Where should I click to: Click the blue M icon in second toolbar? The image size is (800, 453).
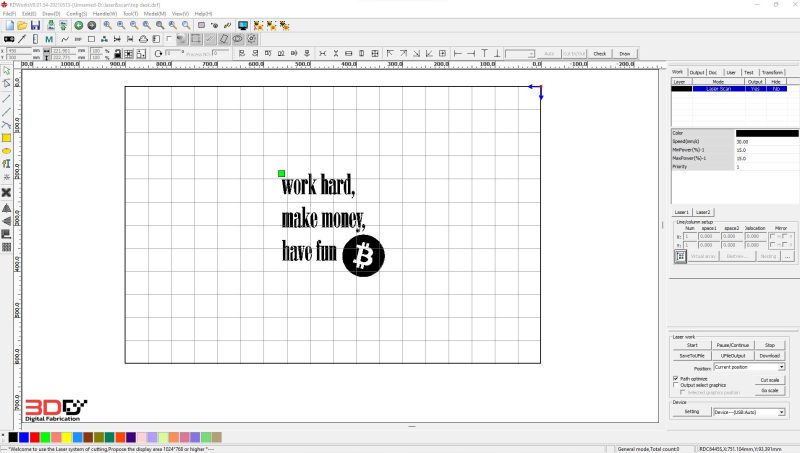click(49, 39)
